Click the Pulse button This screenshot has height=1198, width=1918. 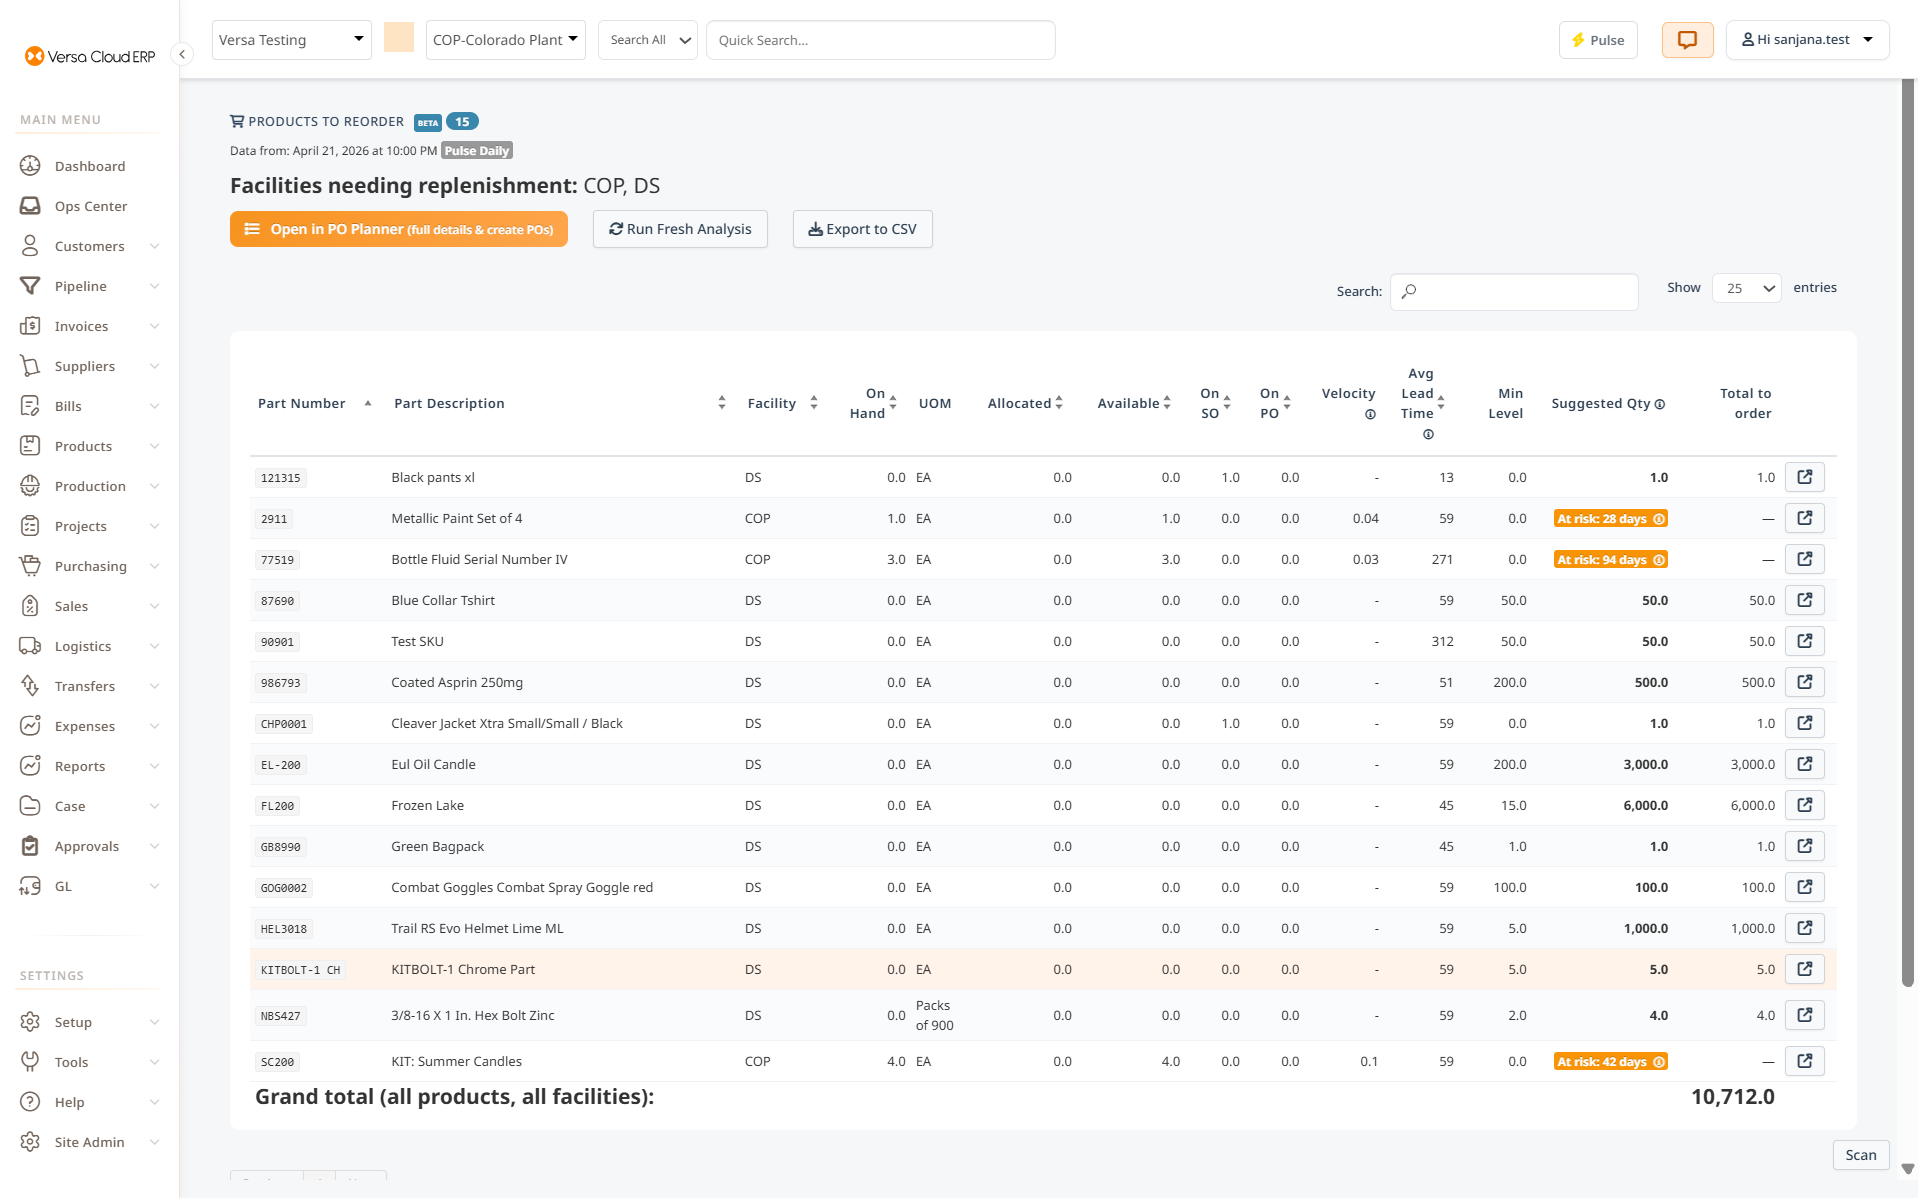click(x=1598, y=40)
